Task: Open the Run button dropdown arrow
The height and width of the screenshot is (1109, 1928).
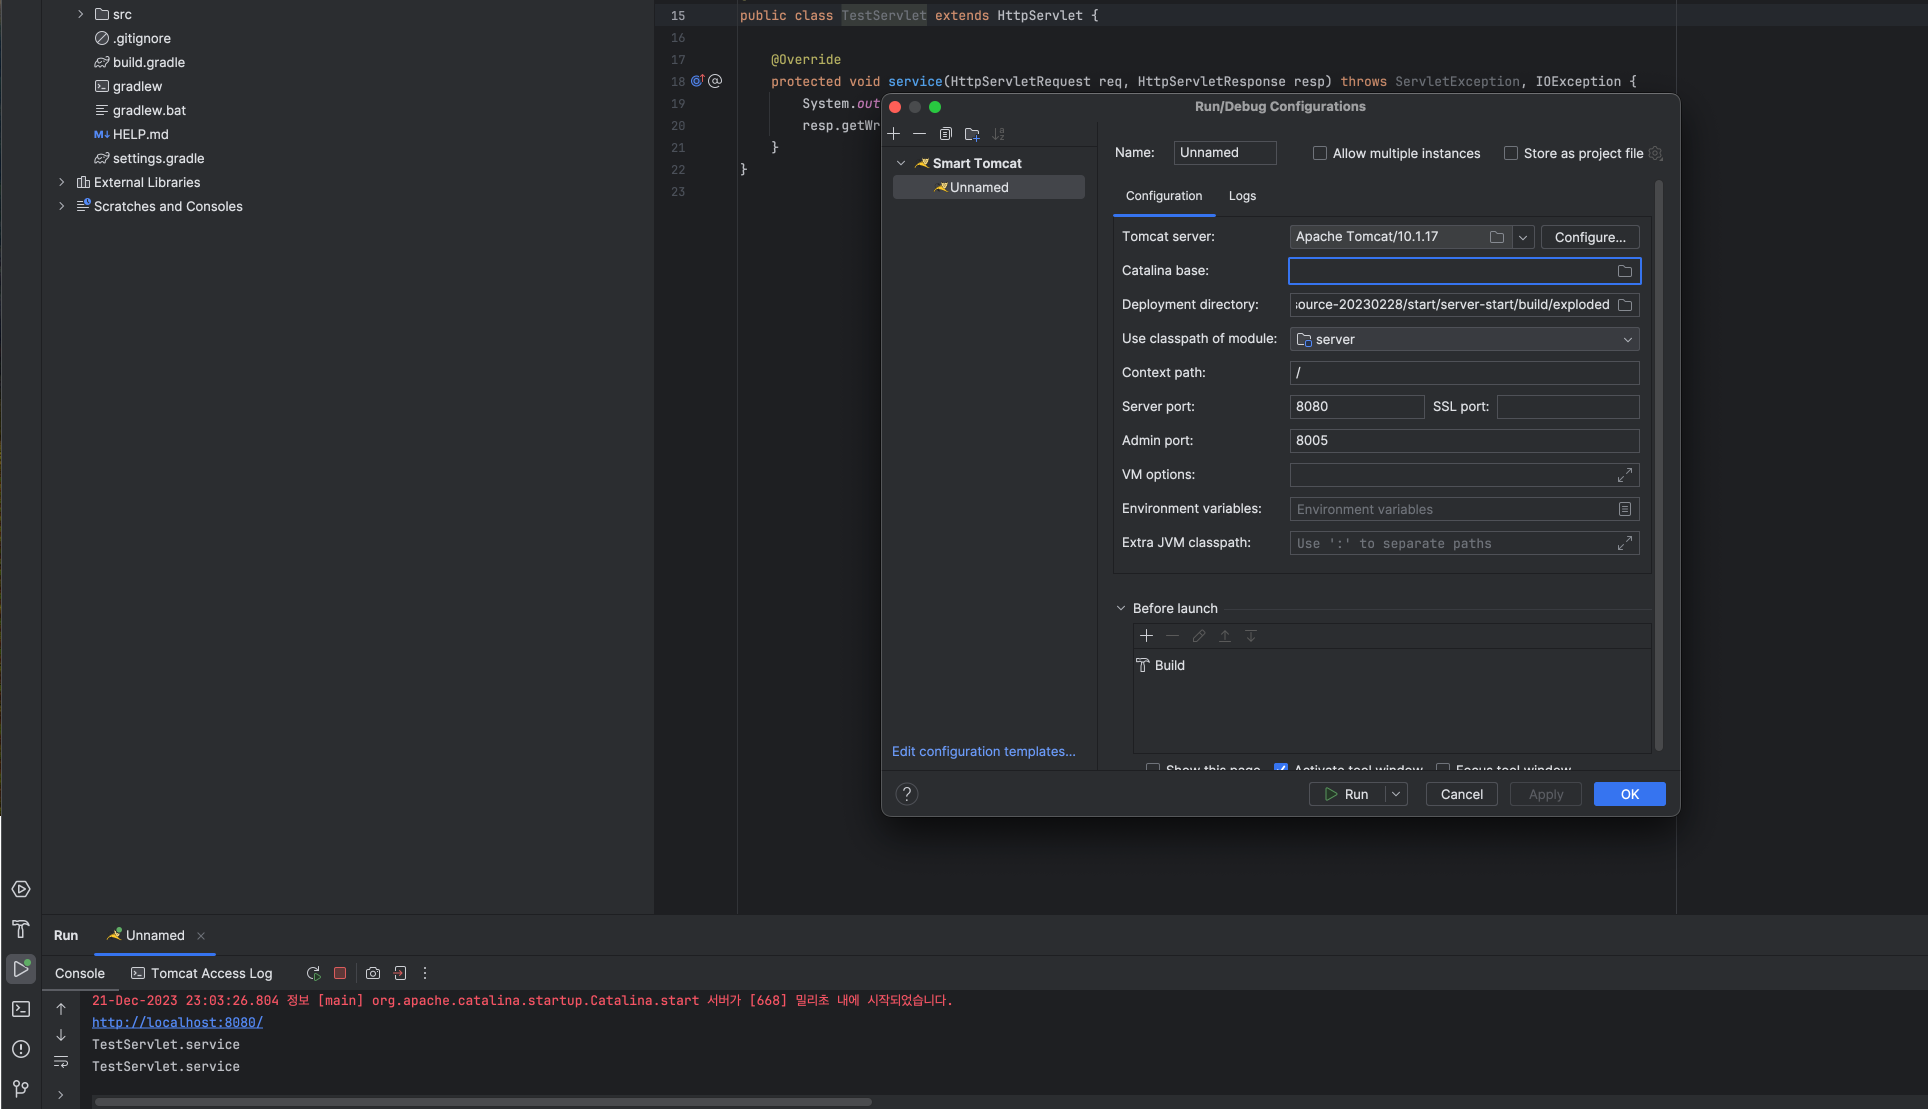Action: coord(1396,794)
